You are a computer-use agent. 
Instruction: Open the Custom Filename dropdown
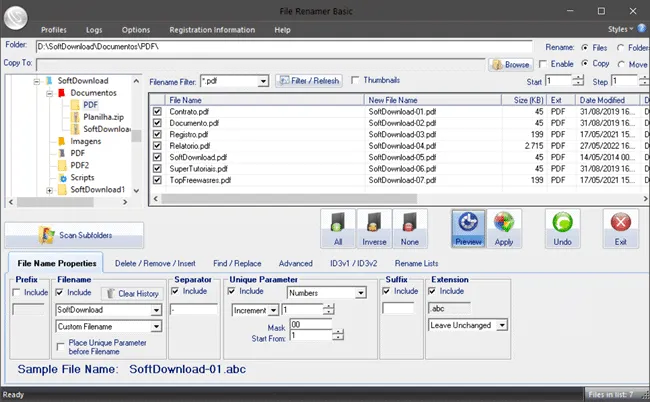(x=156, y=327)
